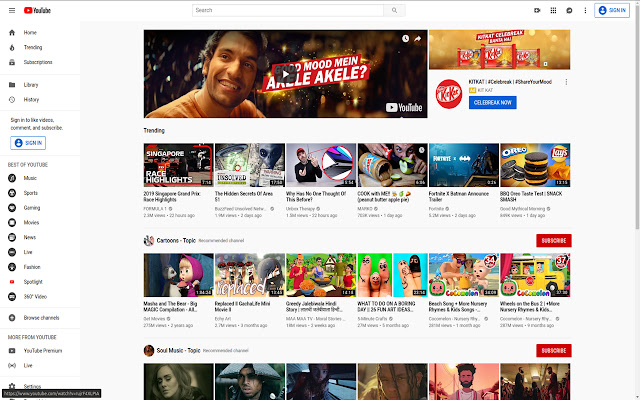Open the Cartoons - Topic channel link

pos(176,240)
